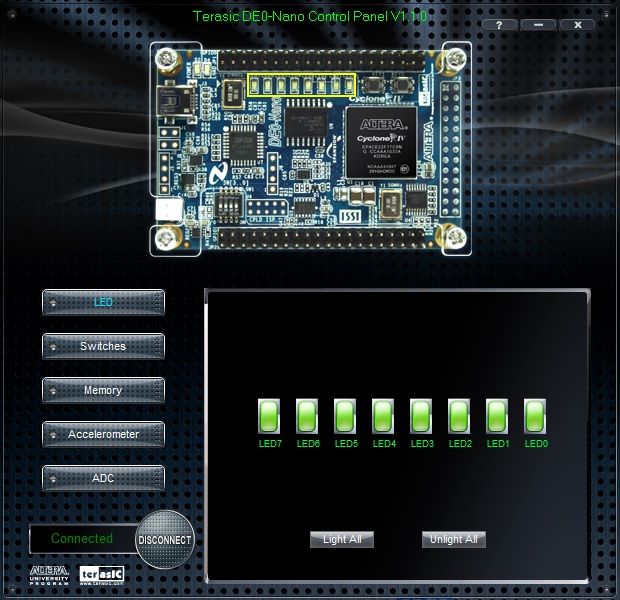The height and width of the screenshot is (600, 620).
Task: Toggle the LED7 indicator
Action: click(269, 416)
